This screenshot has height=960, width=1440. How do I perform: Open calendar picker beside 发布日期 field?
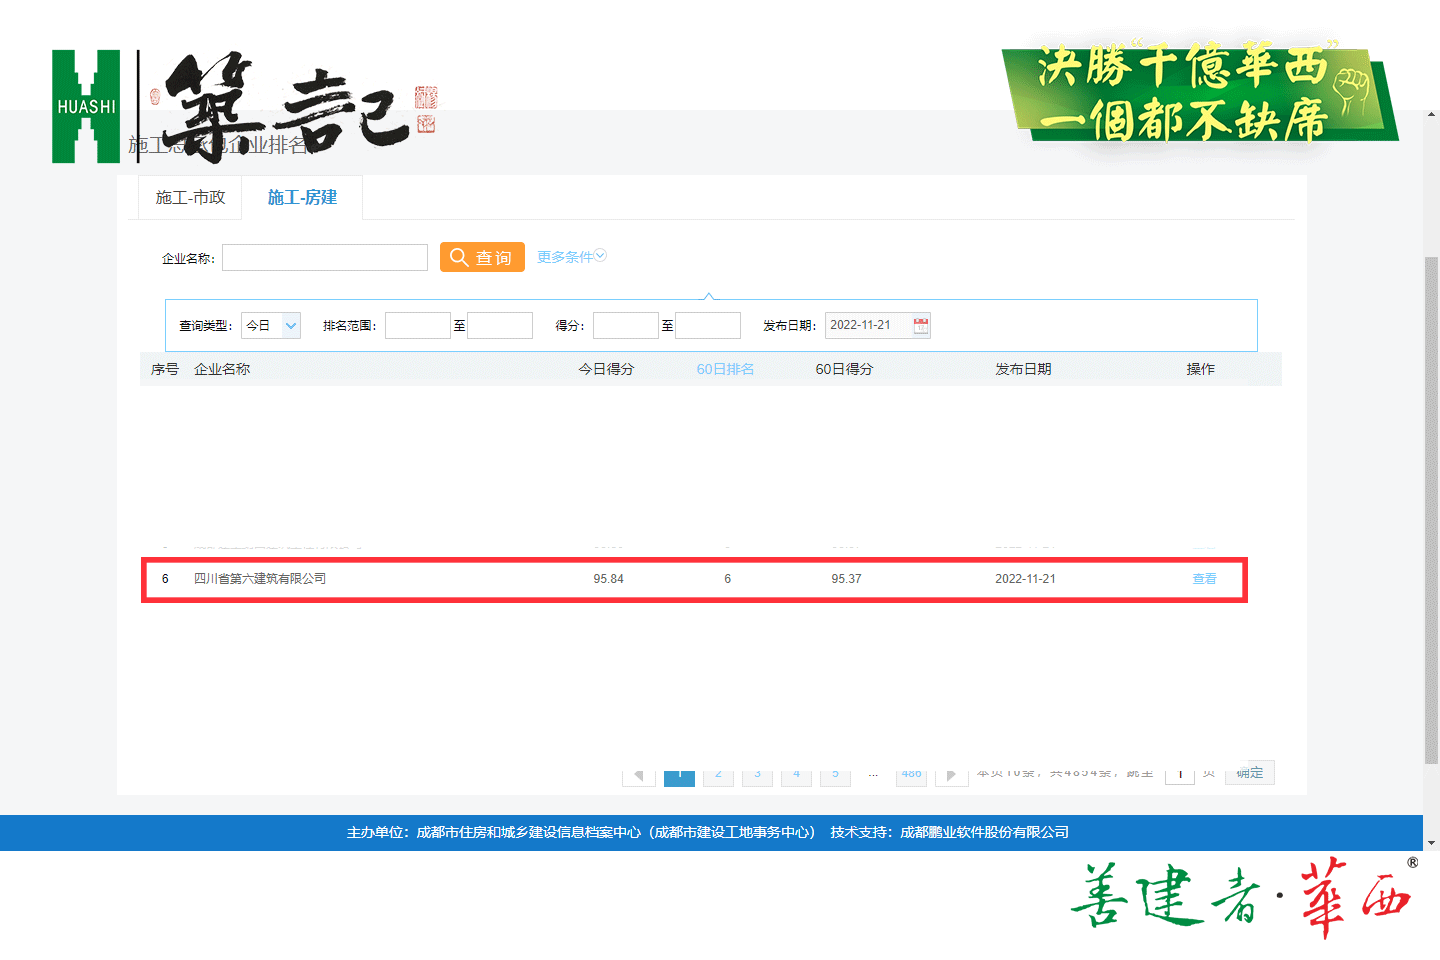[921, 325]
